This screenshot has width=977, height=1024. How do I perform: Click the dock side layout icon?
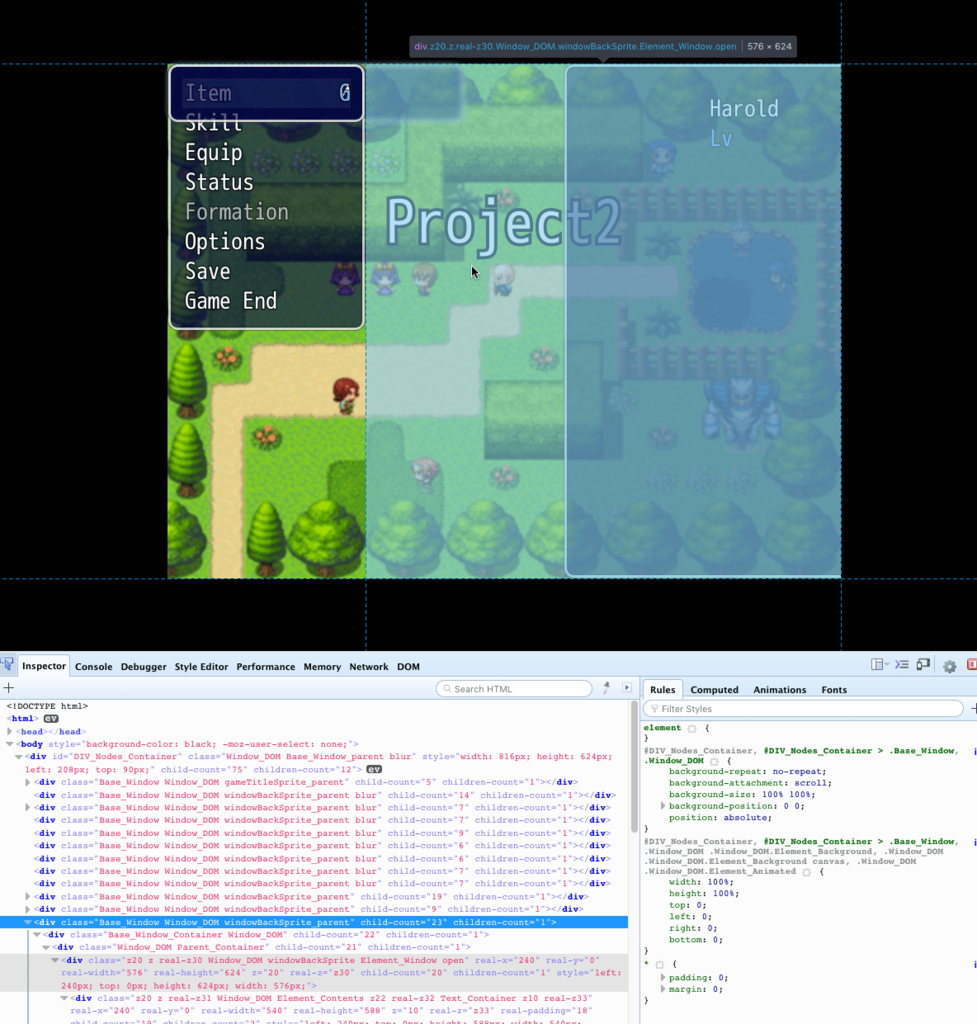tap(878, 665)
